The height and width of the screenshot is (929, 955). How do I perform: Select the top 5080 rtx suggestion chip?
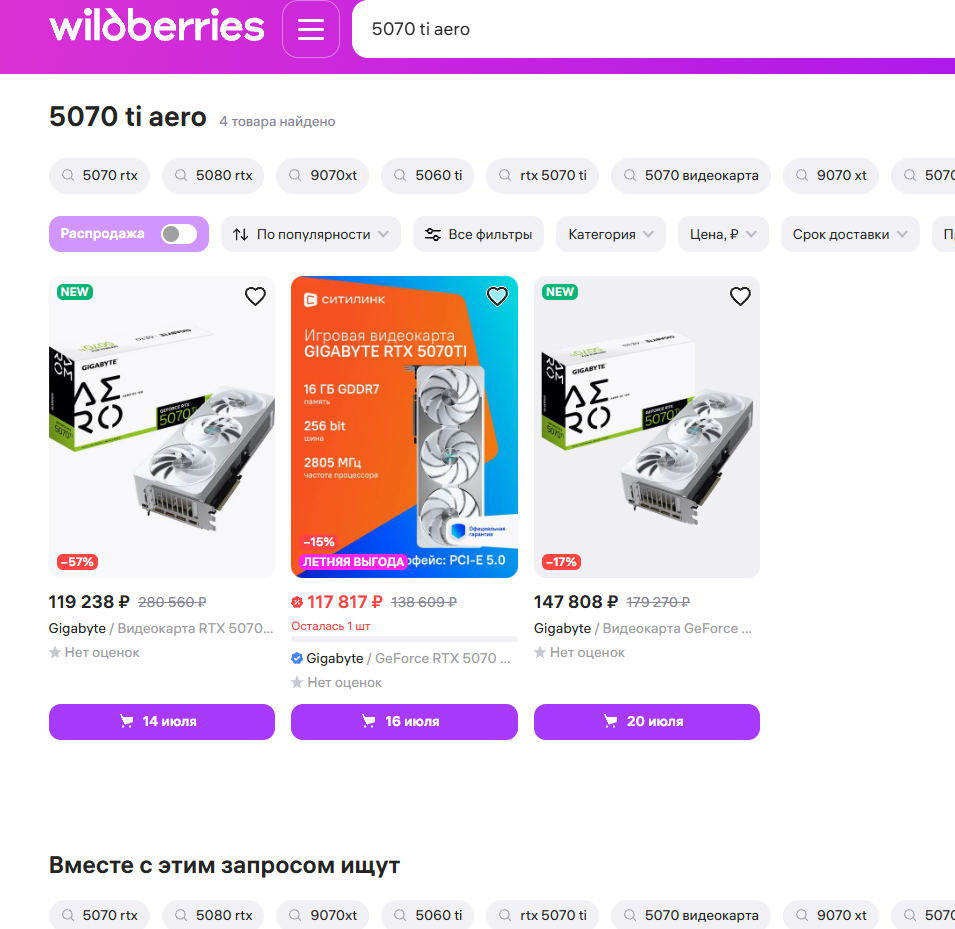pyautogui.click(x=213, y=175)
